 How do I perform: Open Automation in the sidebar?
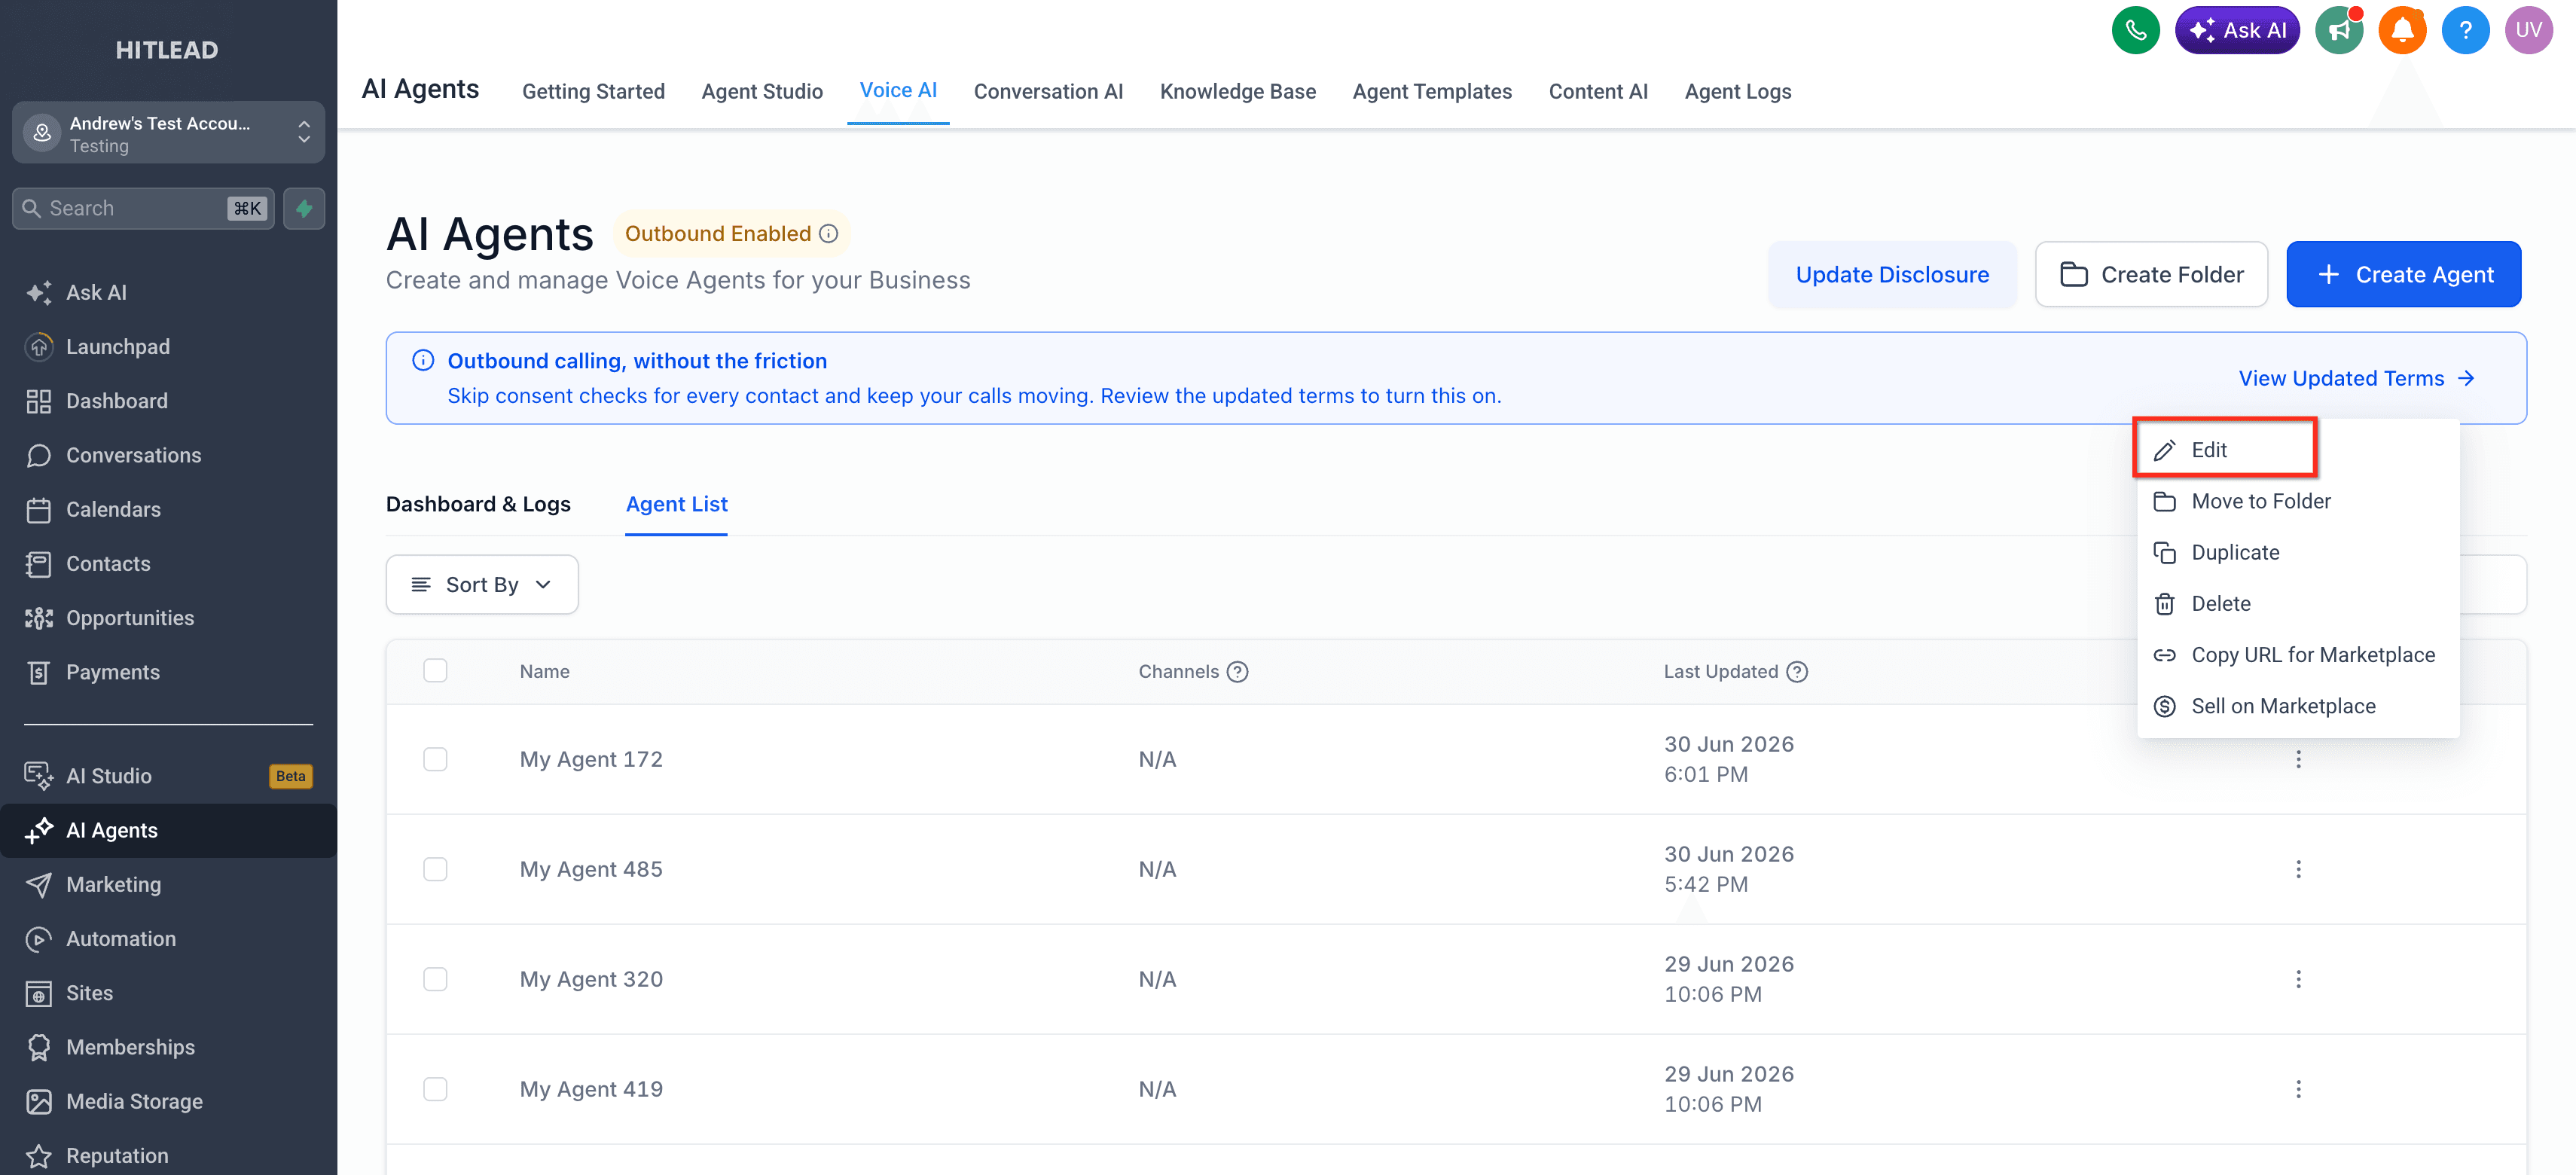(x=168, y=938)
